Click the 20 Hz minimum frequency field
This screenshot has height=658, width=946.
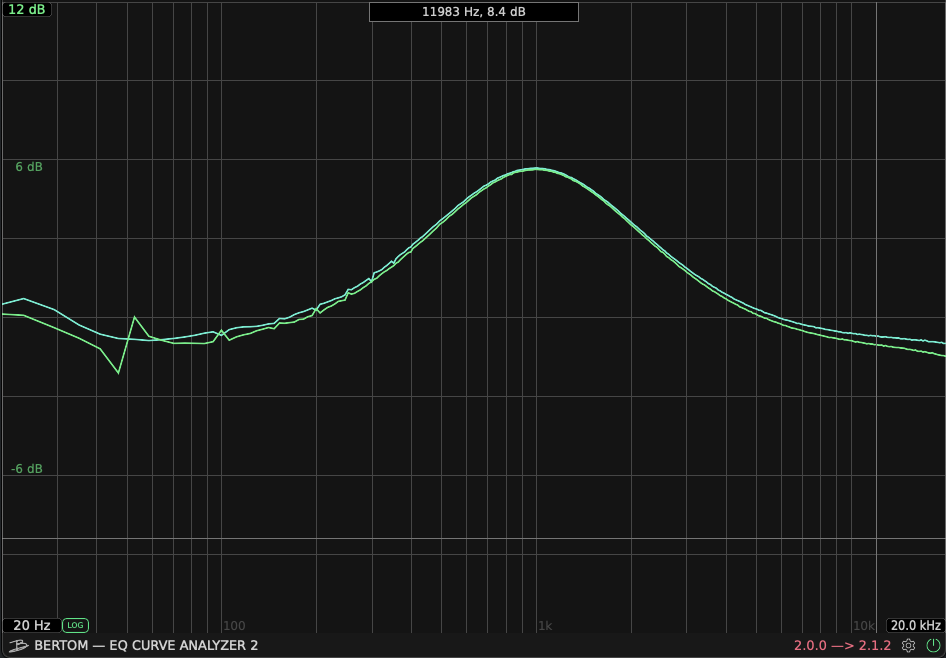coord(31,625)
